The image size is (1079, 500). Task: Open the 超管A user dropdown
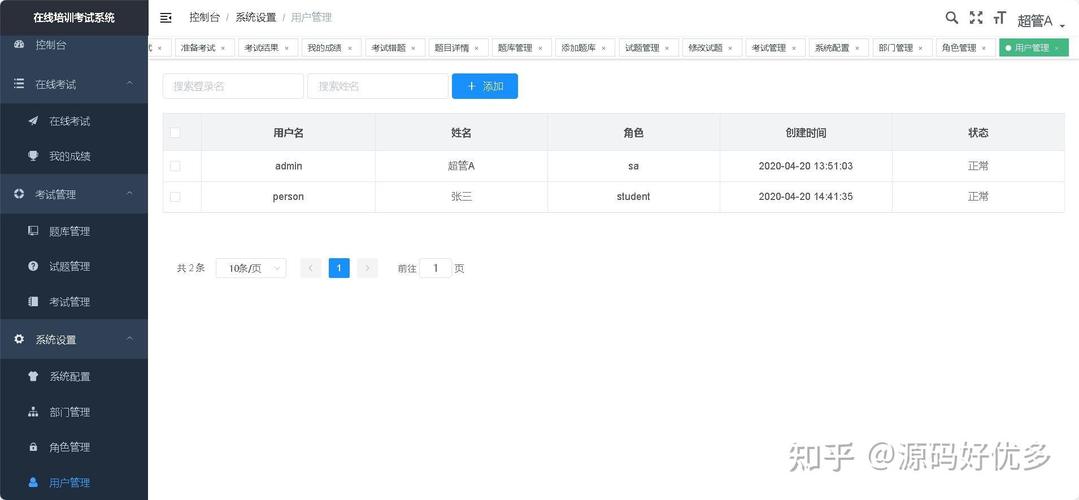1041,21
